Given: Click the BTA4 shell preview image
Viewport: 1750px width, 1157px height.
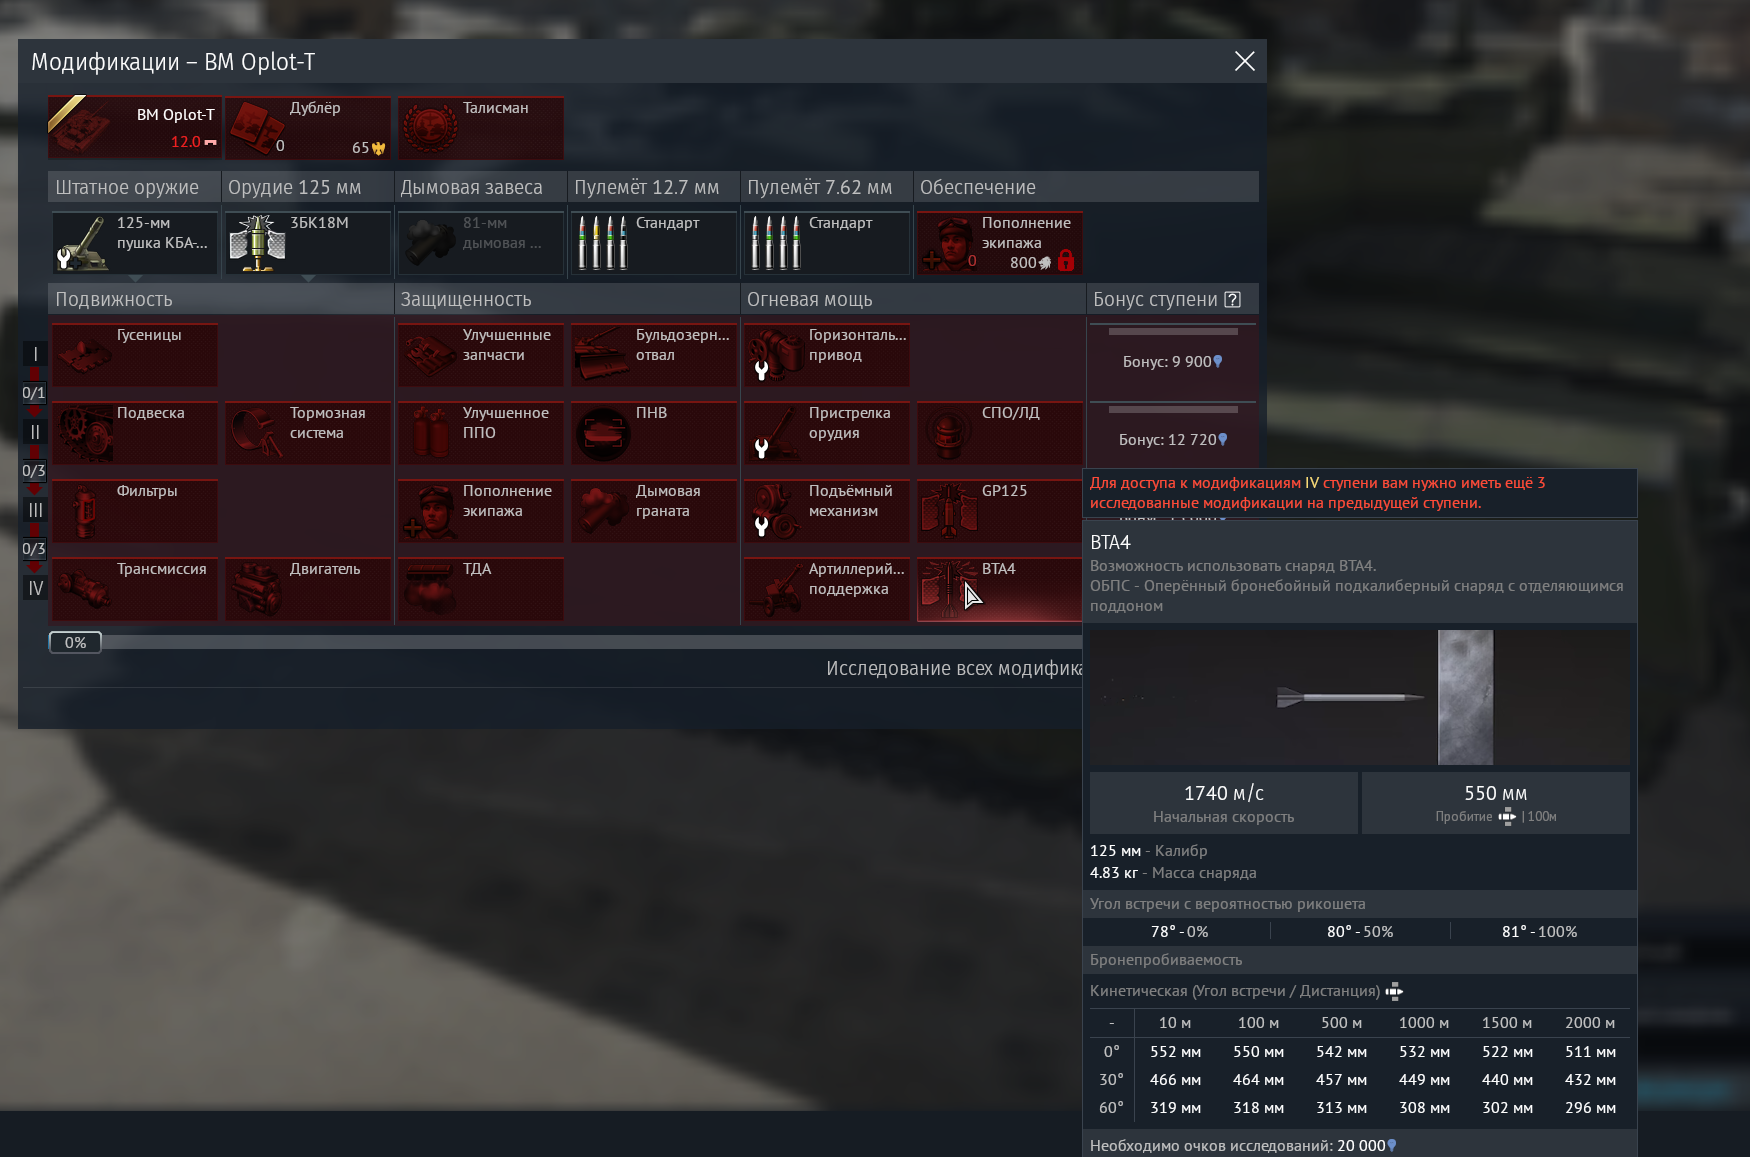Looking at the screenshot, I should coord(1360,697).
